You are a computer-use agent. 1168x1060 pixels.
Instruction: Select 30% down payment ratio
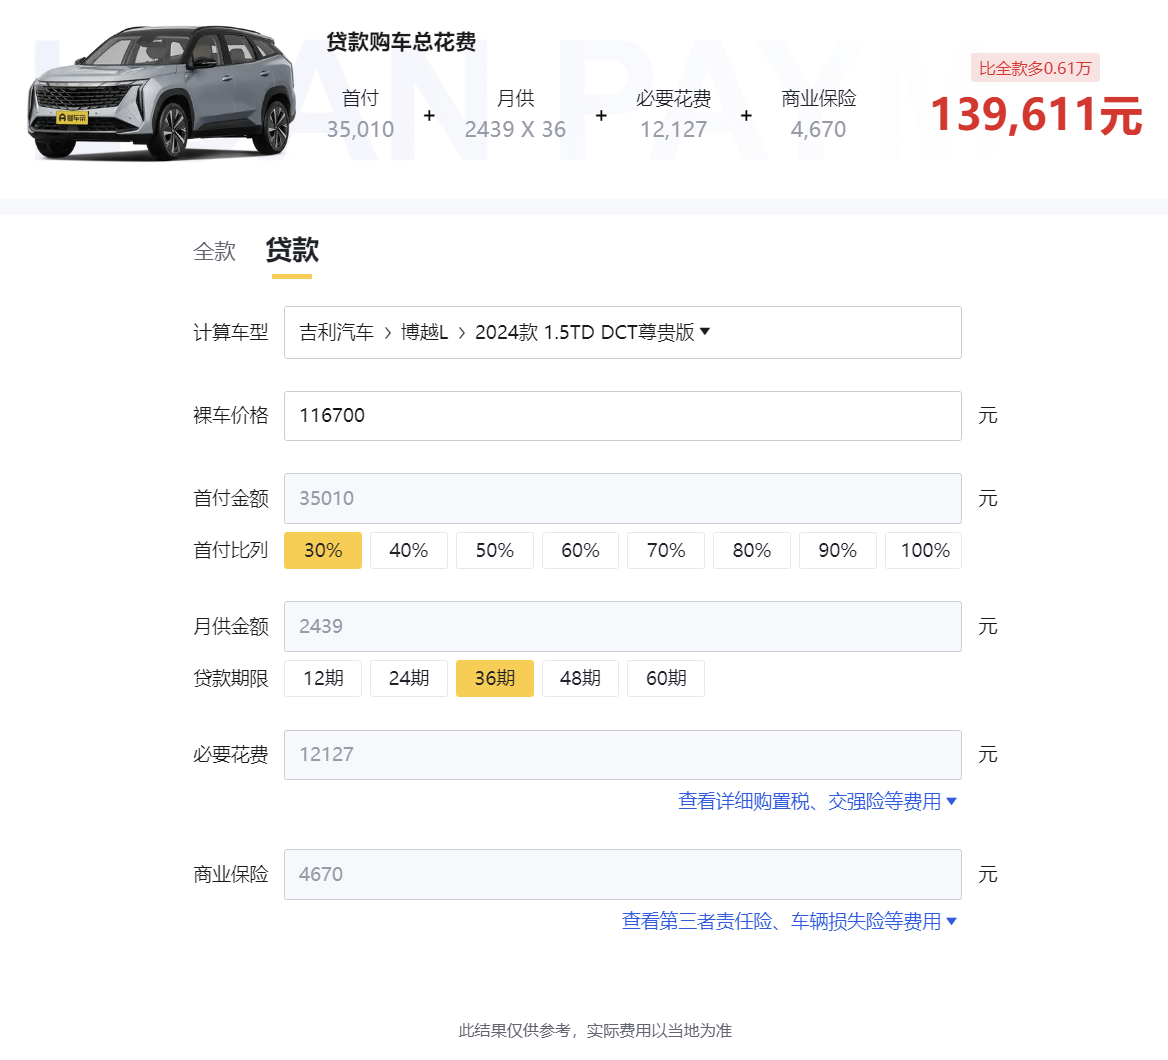(x=323, y=551)
